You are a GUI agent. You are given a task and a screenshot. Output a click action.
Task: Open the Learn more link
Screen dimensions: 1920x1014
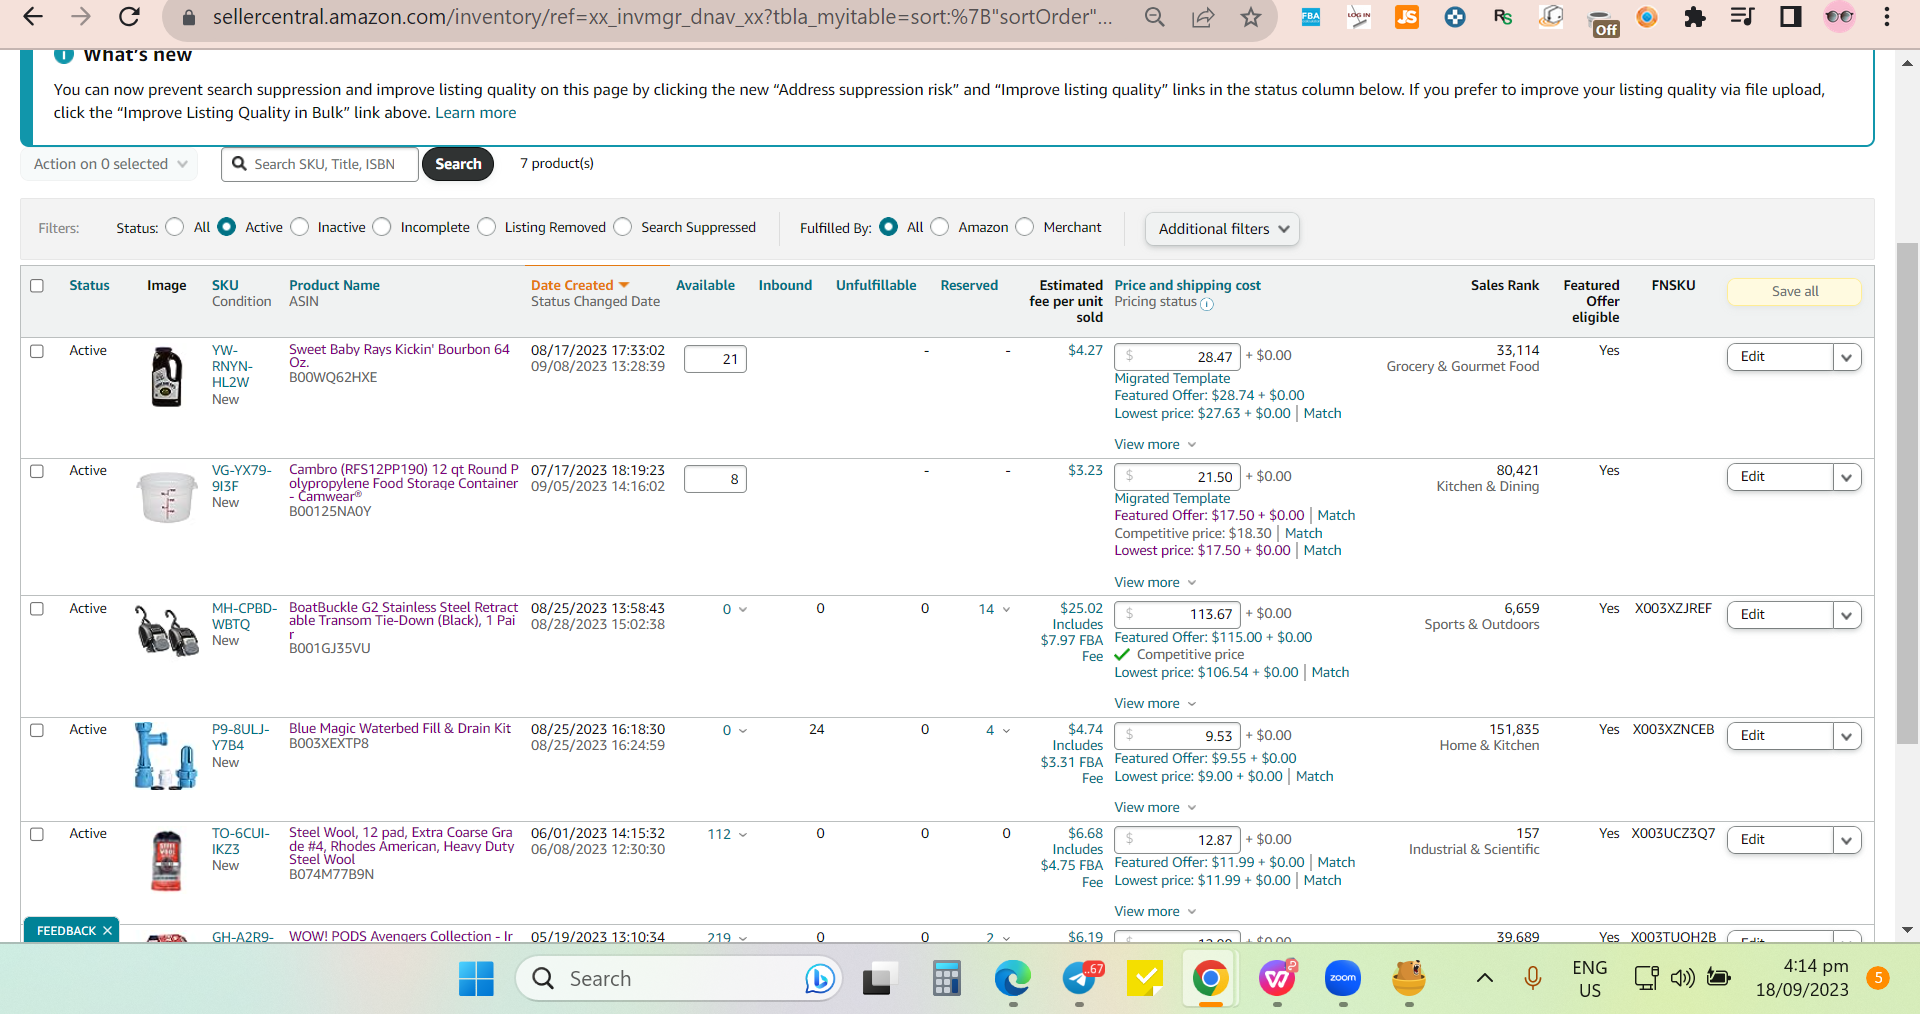(476, 113)
